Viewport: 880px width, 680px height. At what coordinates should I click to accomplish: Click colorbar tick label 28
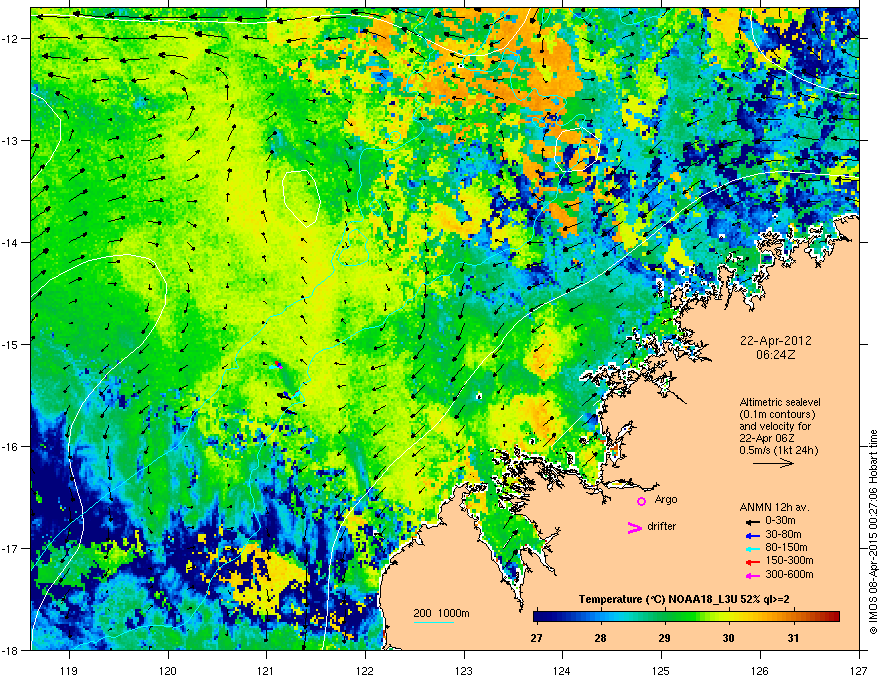point(601,638)
